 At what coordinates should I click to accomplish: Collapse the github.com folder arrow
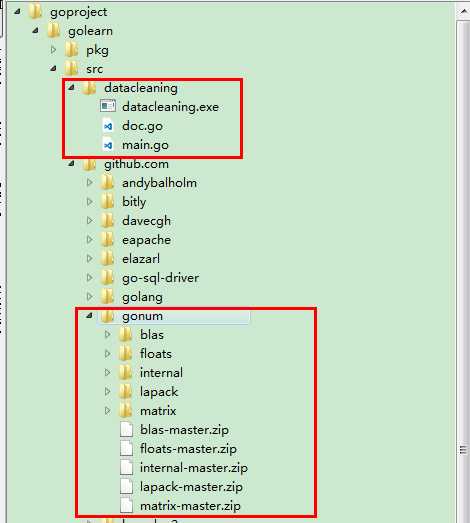pyautogui.click(x=71, y=164)
